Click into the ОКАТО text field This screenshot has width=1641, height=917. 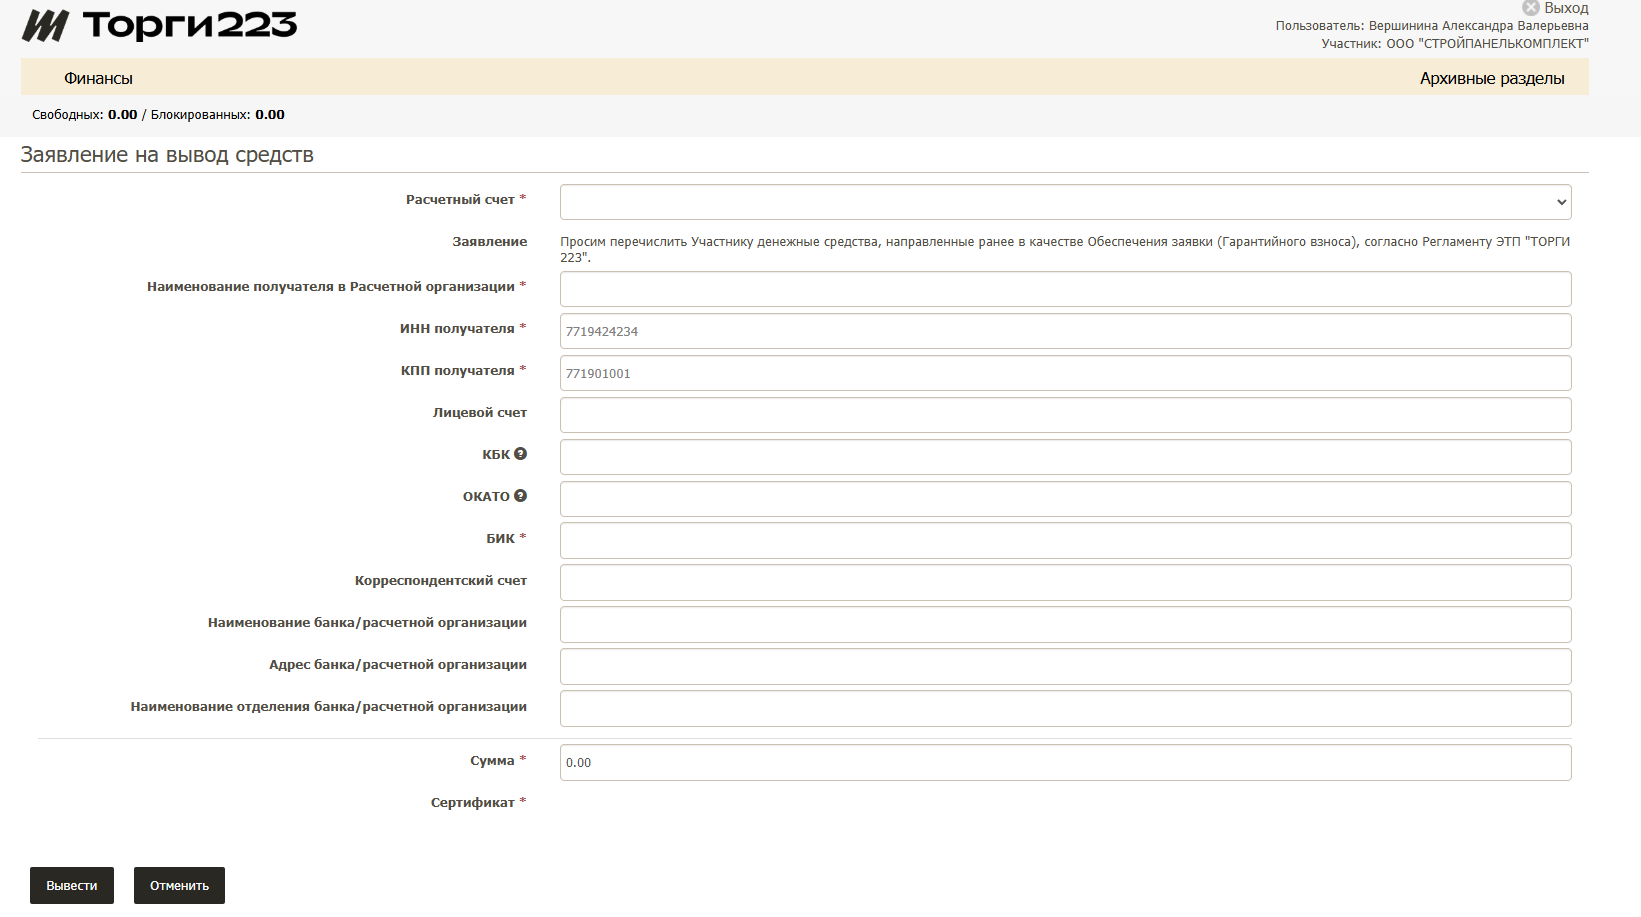1065,499
